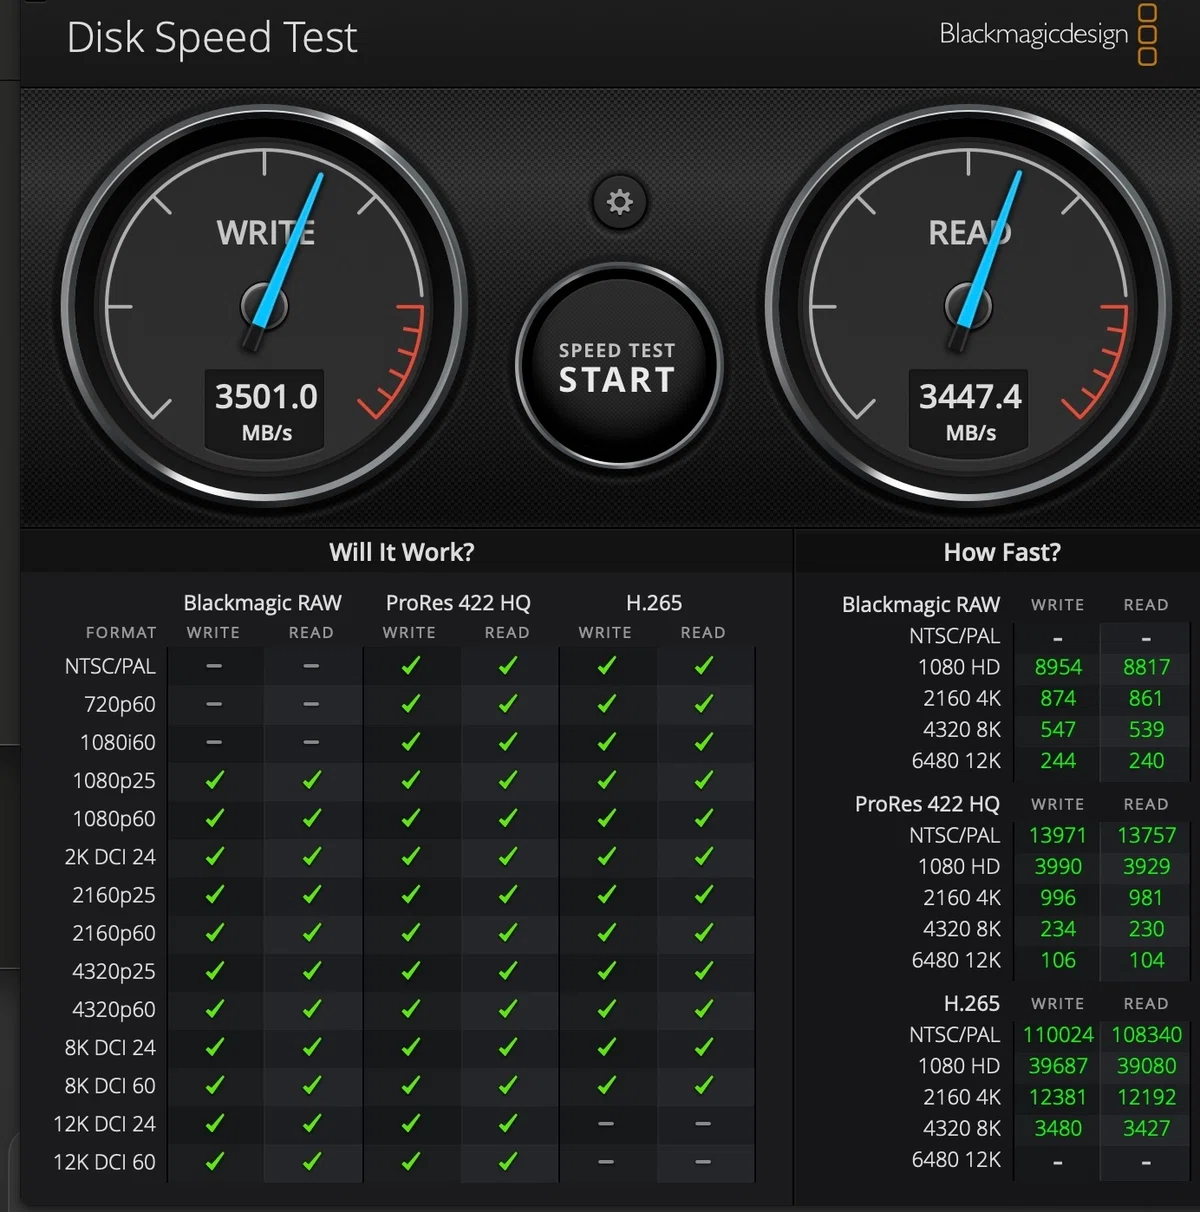The height and width of the screenshot is (1212, 1200).
Task: Click the 12K DCI 60 row label
Action: tap(105, 1162)
